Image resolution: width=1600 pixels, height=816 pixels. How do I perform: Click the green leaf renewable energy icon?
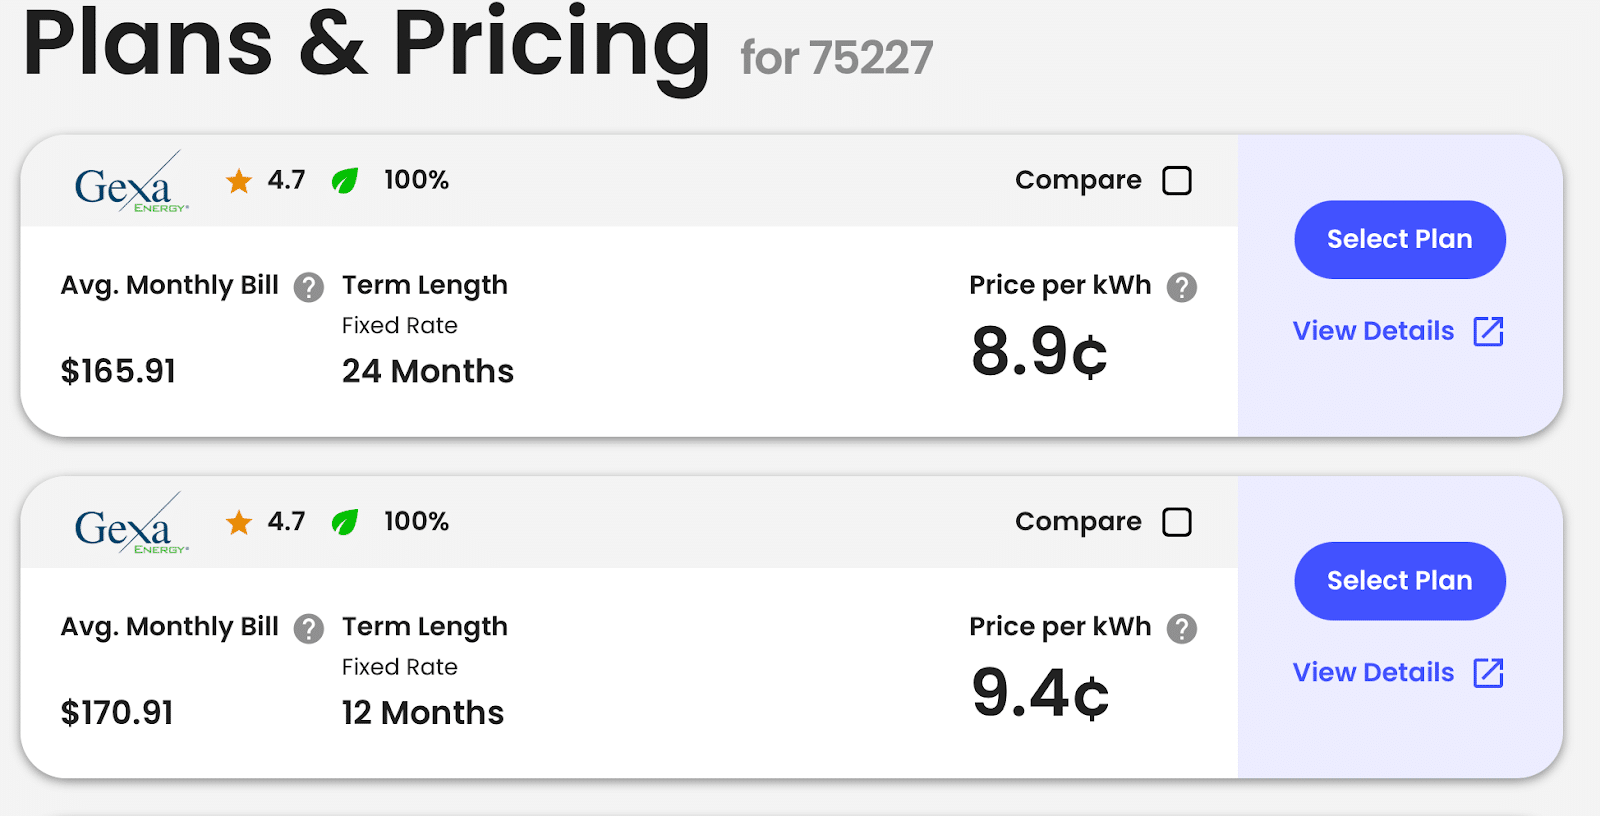[x=343, y=180]
